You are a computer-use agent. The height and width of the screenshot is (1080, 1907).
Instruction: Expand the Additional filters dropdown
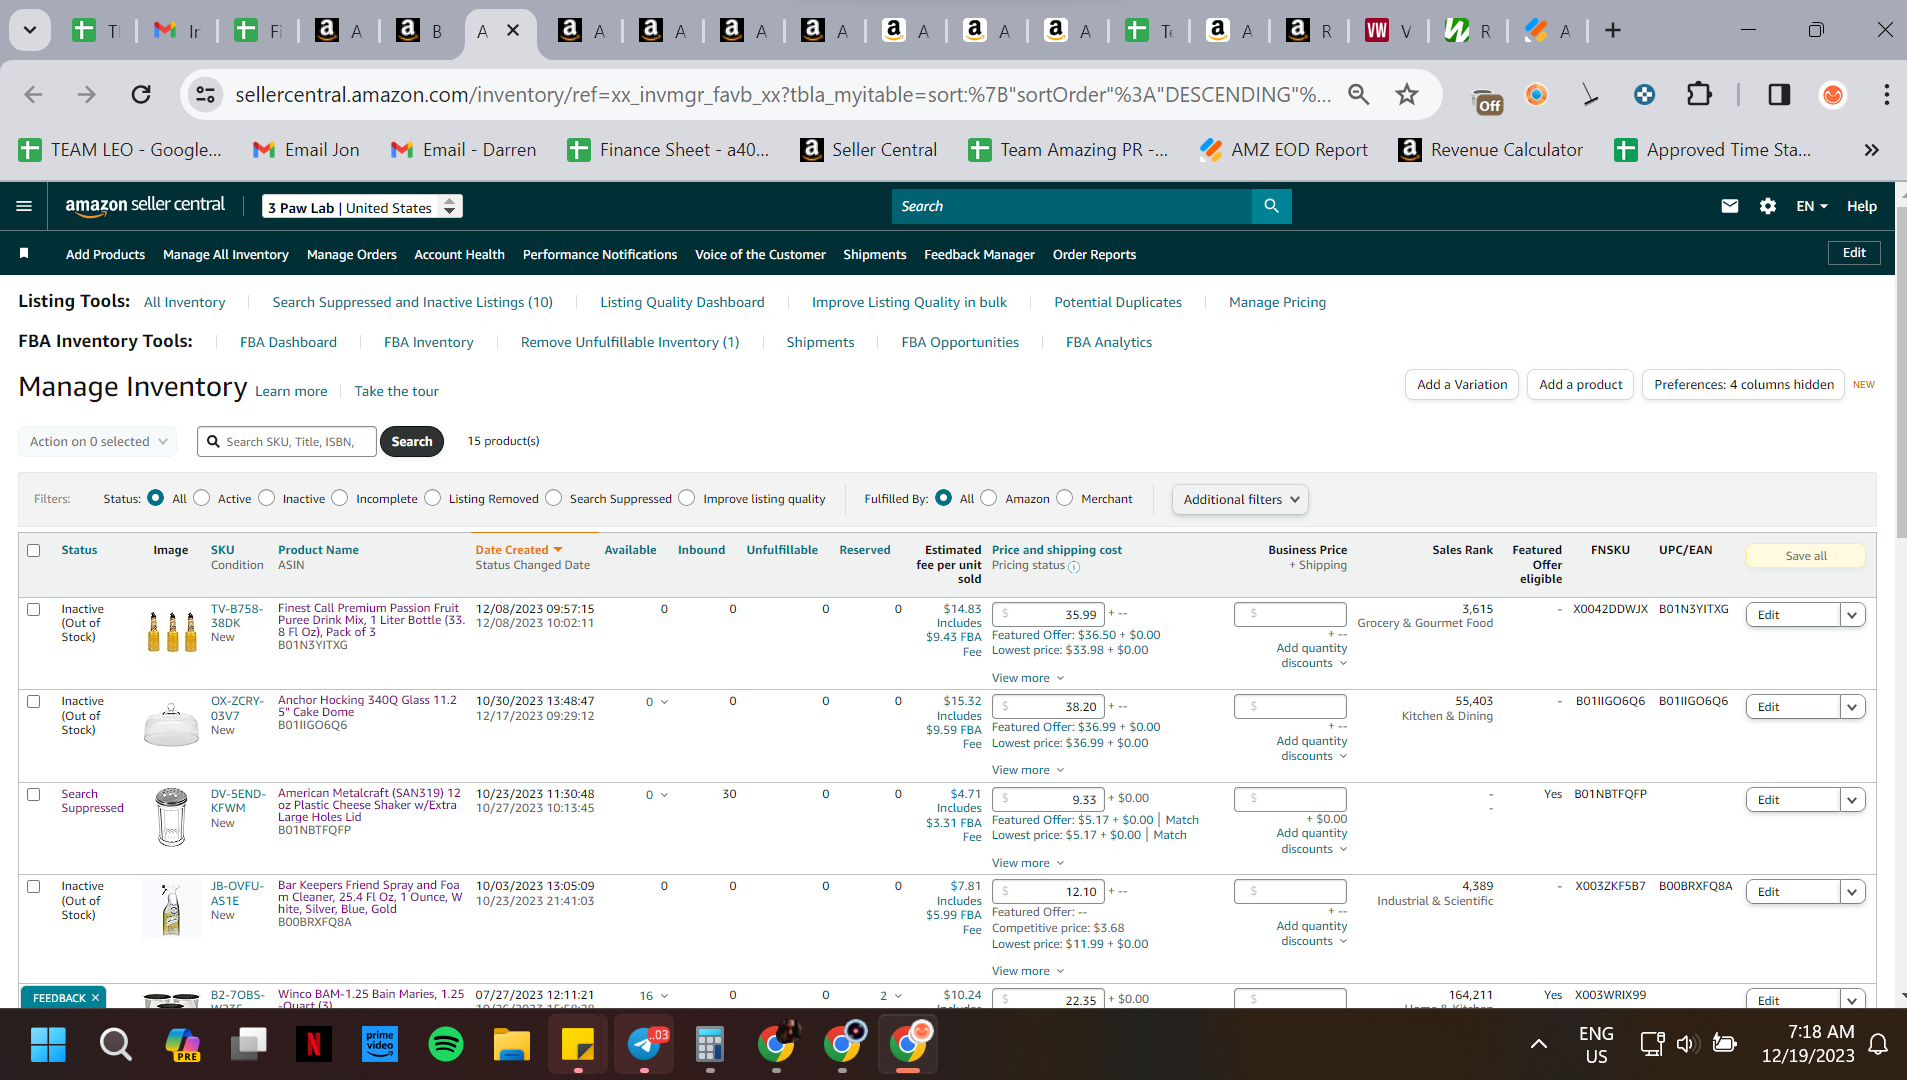1240,499
